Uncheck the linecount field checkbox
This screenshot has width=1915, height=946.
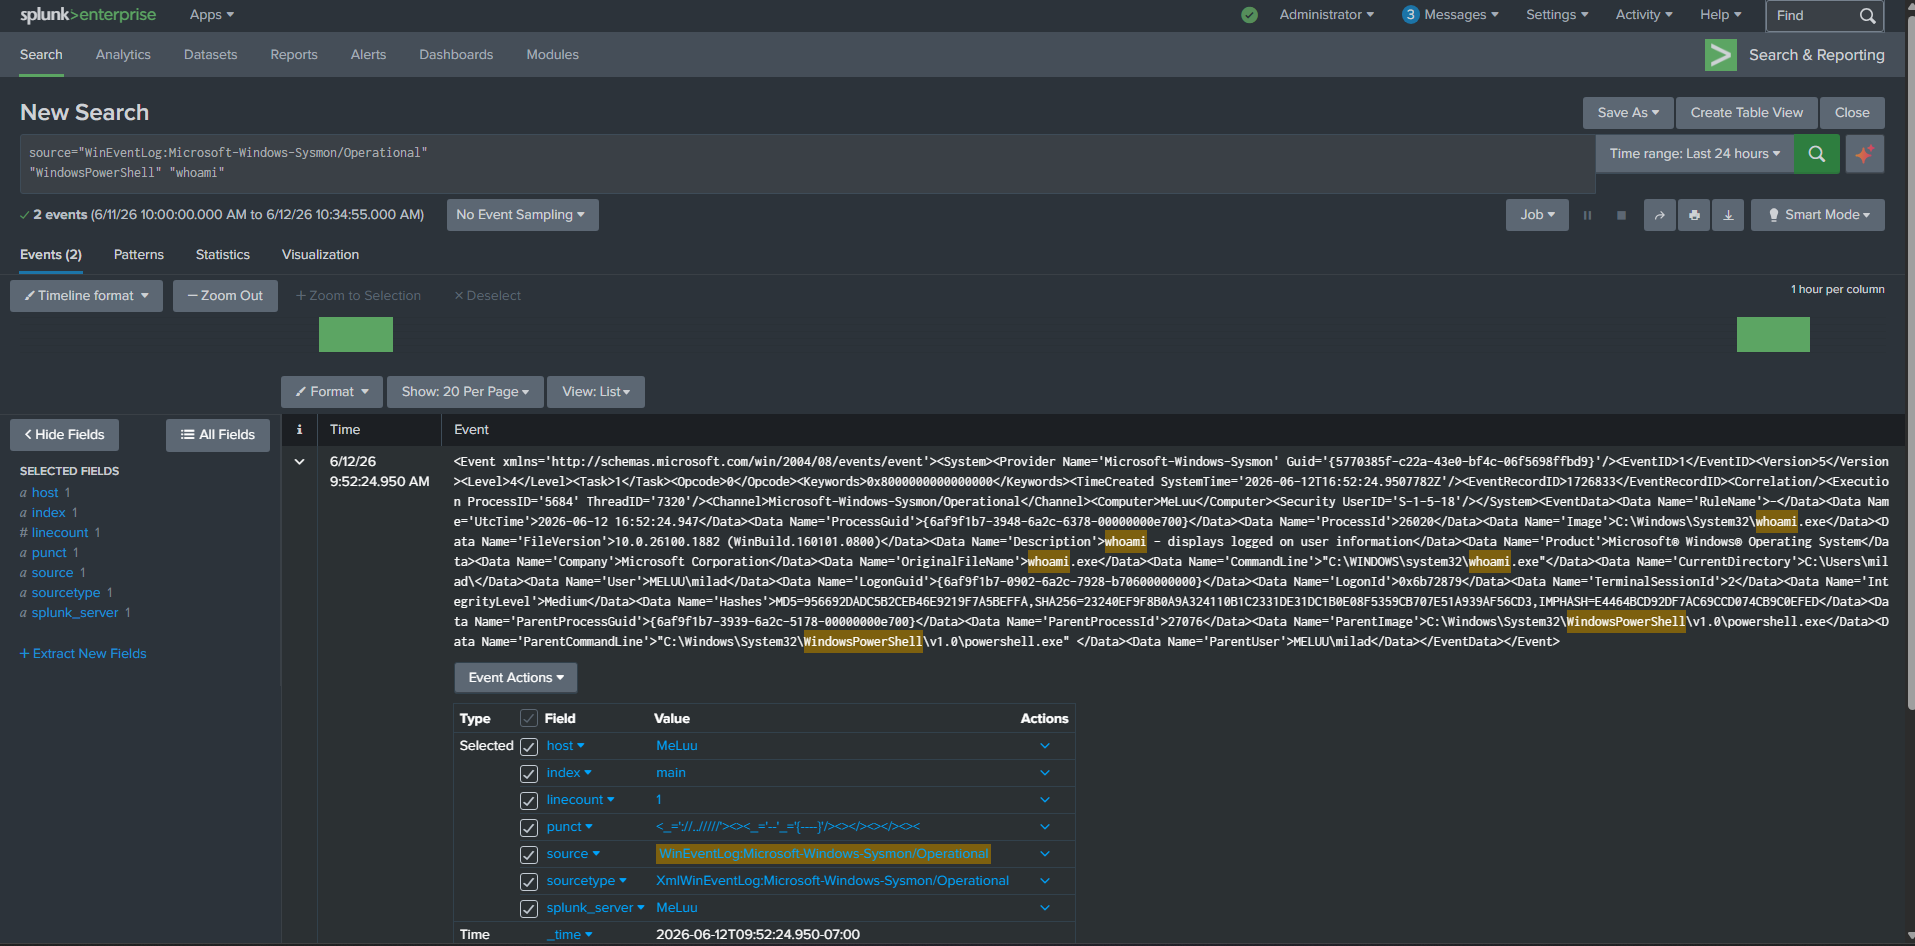(x=529, y=800)
